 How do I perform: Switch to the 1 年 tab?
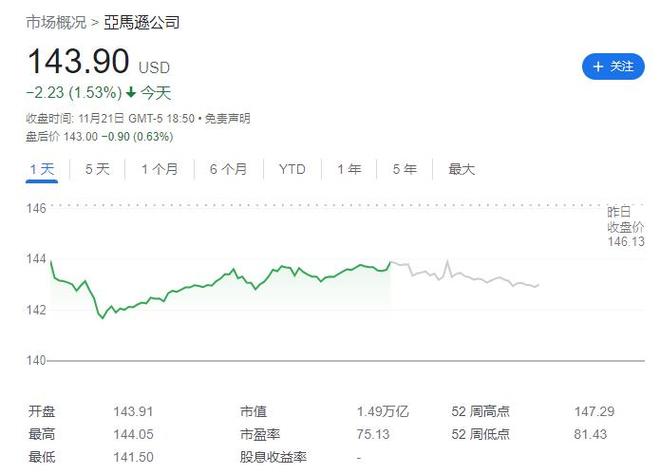point(349,169)
